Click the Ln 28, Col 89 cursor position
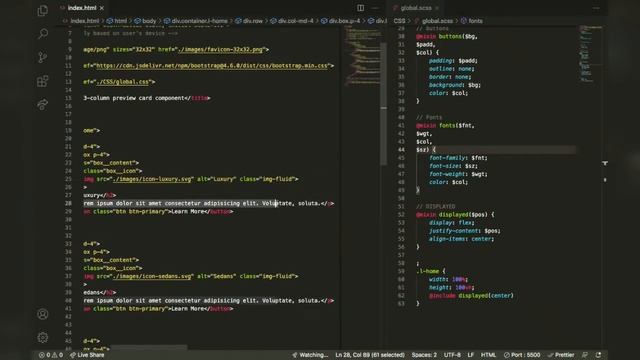This screenshot has width=640, height=360. 370,355
